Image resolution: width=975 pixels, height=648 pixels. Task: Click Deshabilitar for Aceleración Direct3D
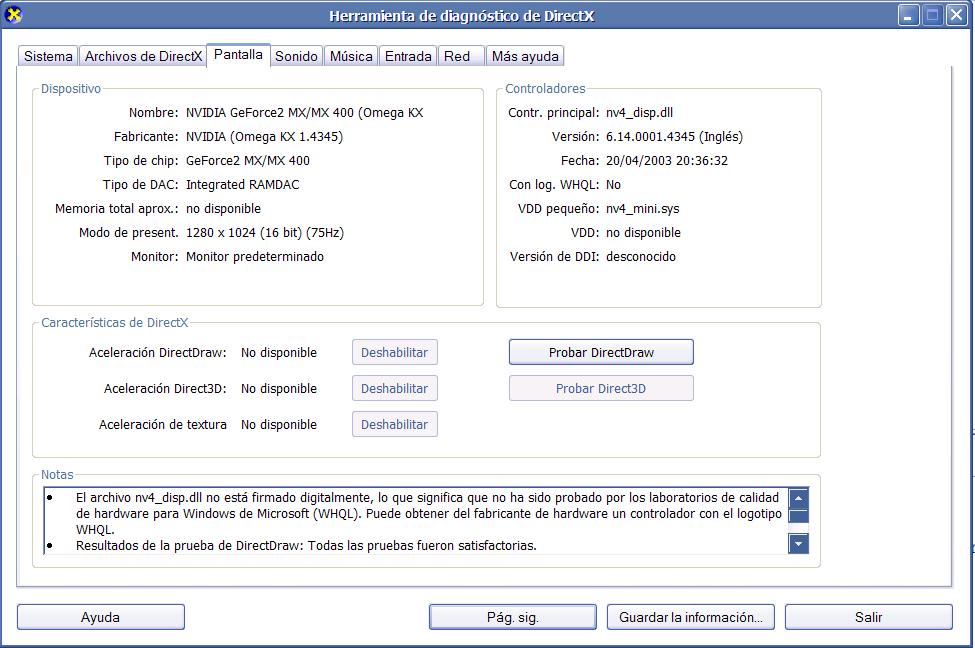pos(395,389)
